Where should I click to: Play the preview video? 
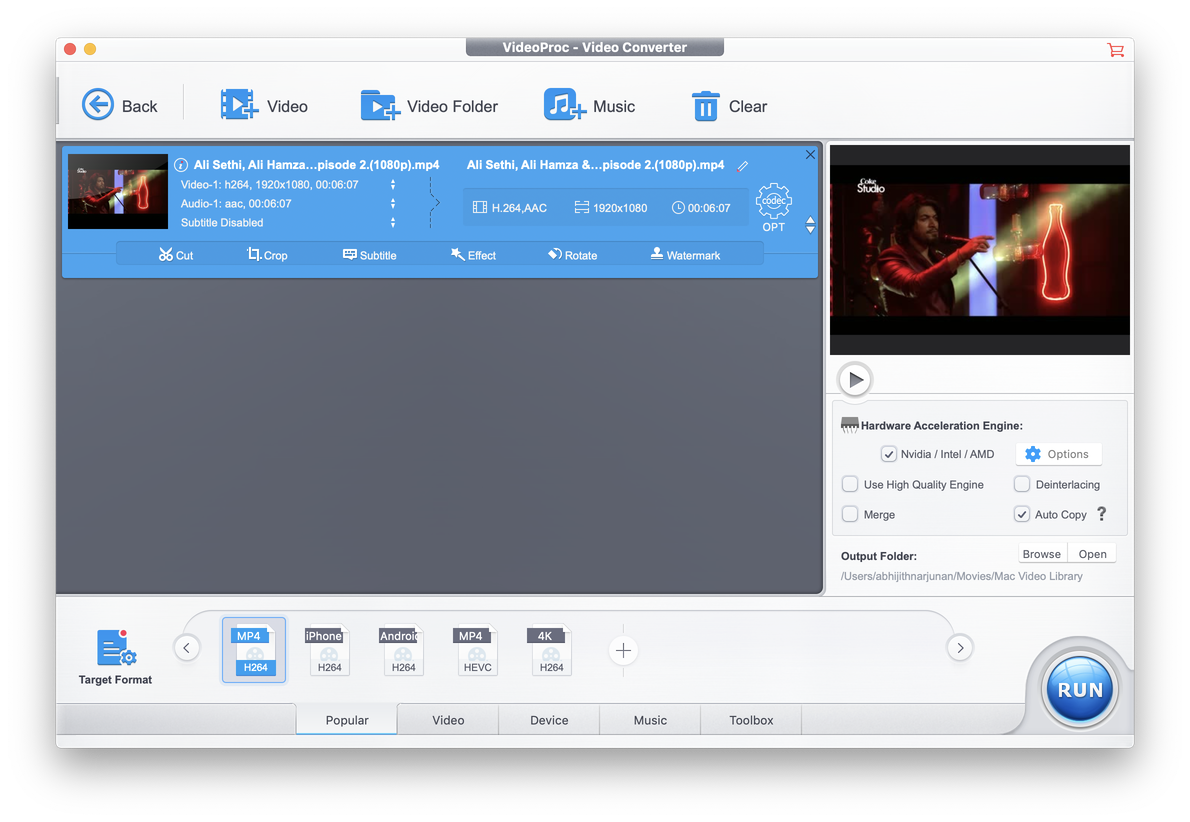(x=855, y=380)
